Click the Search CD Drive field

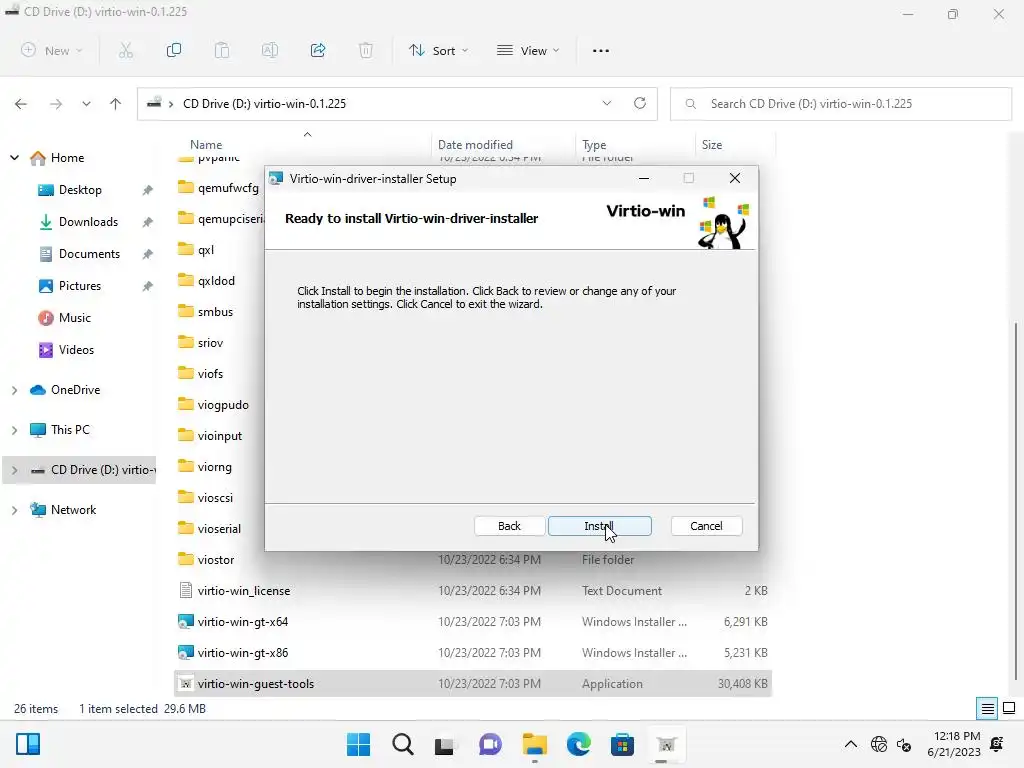tap(841, 104)
